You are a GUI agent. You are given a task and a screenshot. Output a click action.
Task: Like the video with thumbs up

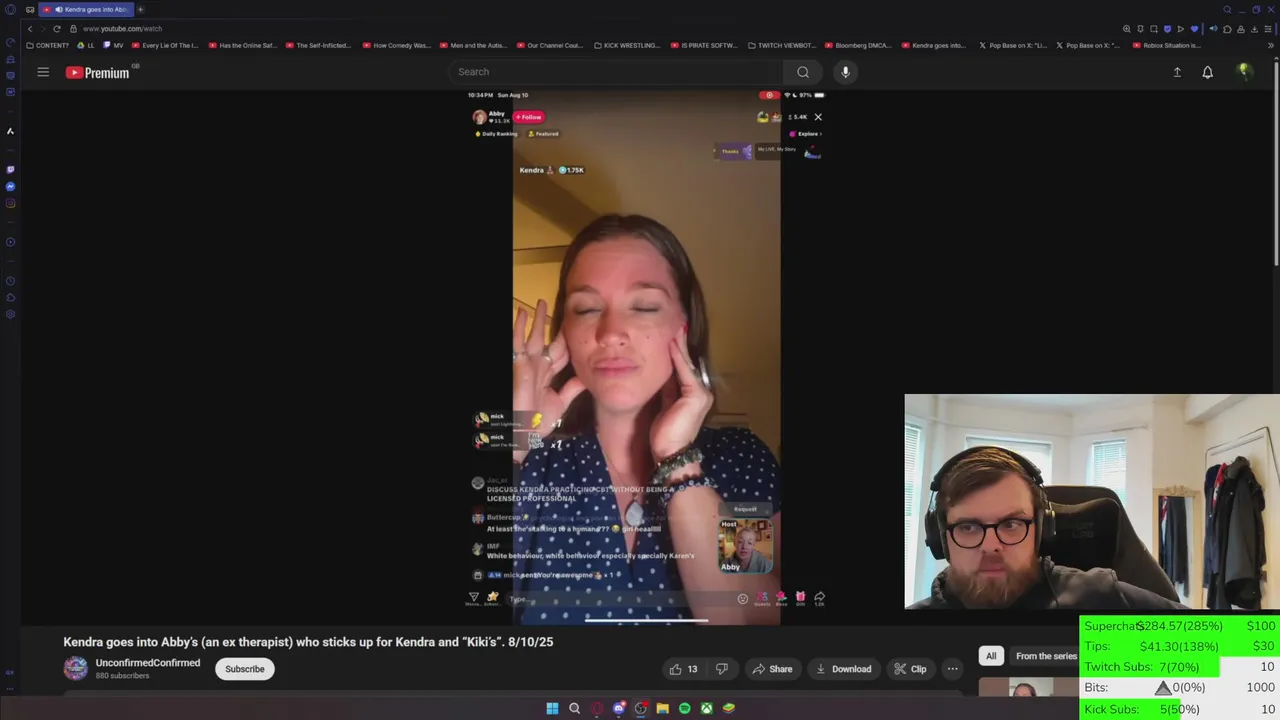click(x=684, y=669)
